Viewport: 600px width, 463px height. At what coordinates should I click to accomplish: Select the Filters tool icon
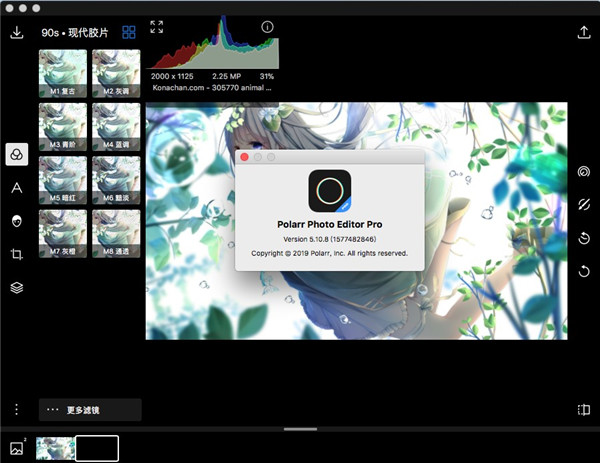tap(17, 155)
